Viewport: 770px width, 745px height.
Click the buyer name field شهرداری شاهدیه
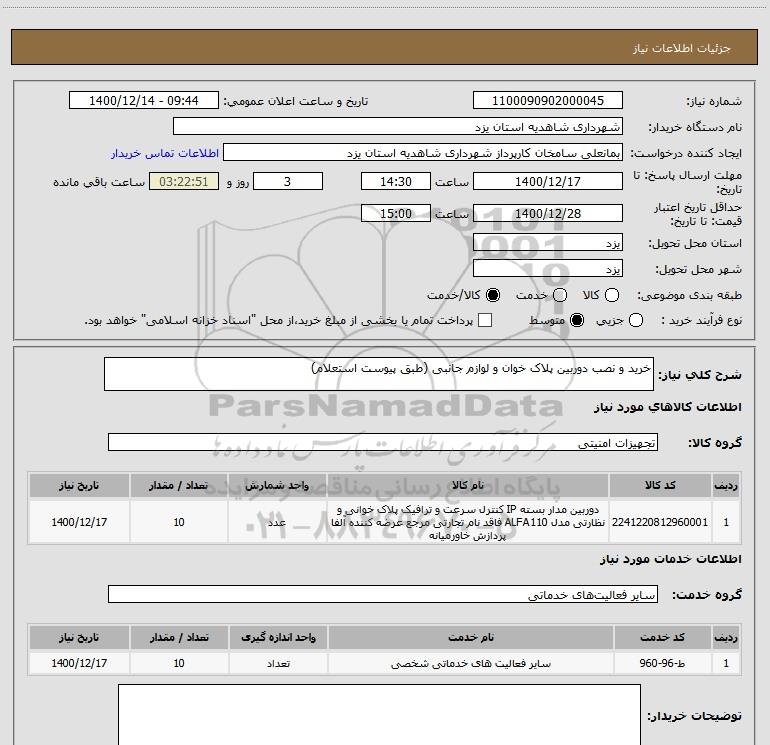click(398, 127)
